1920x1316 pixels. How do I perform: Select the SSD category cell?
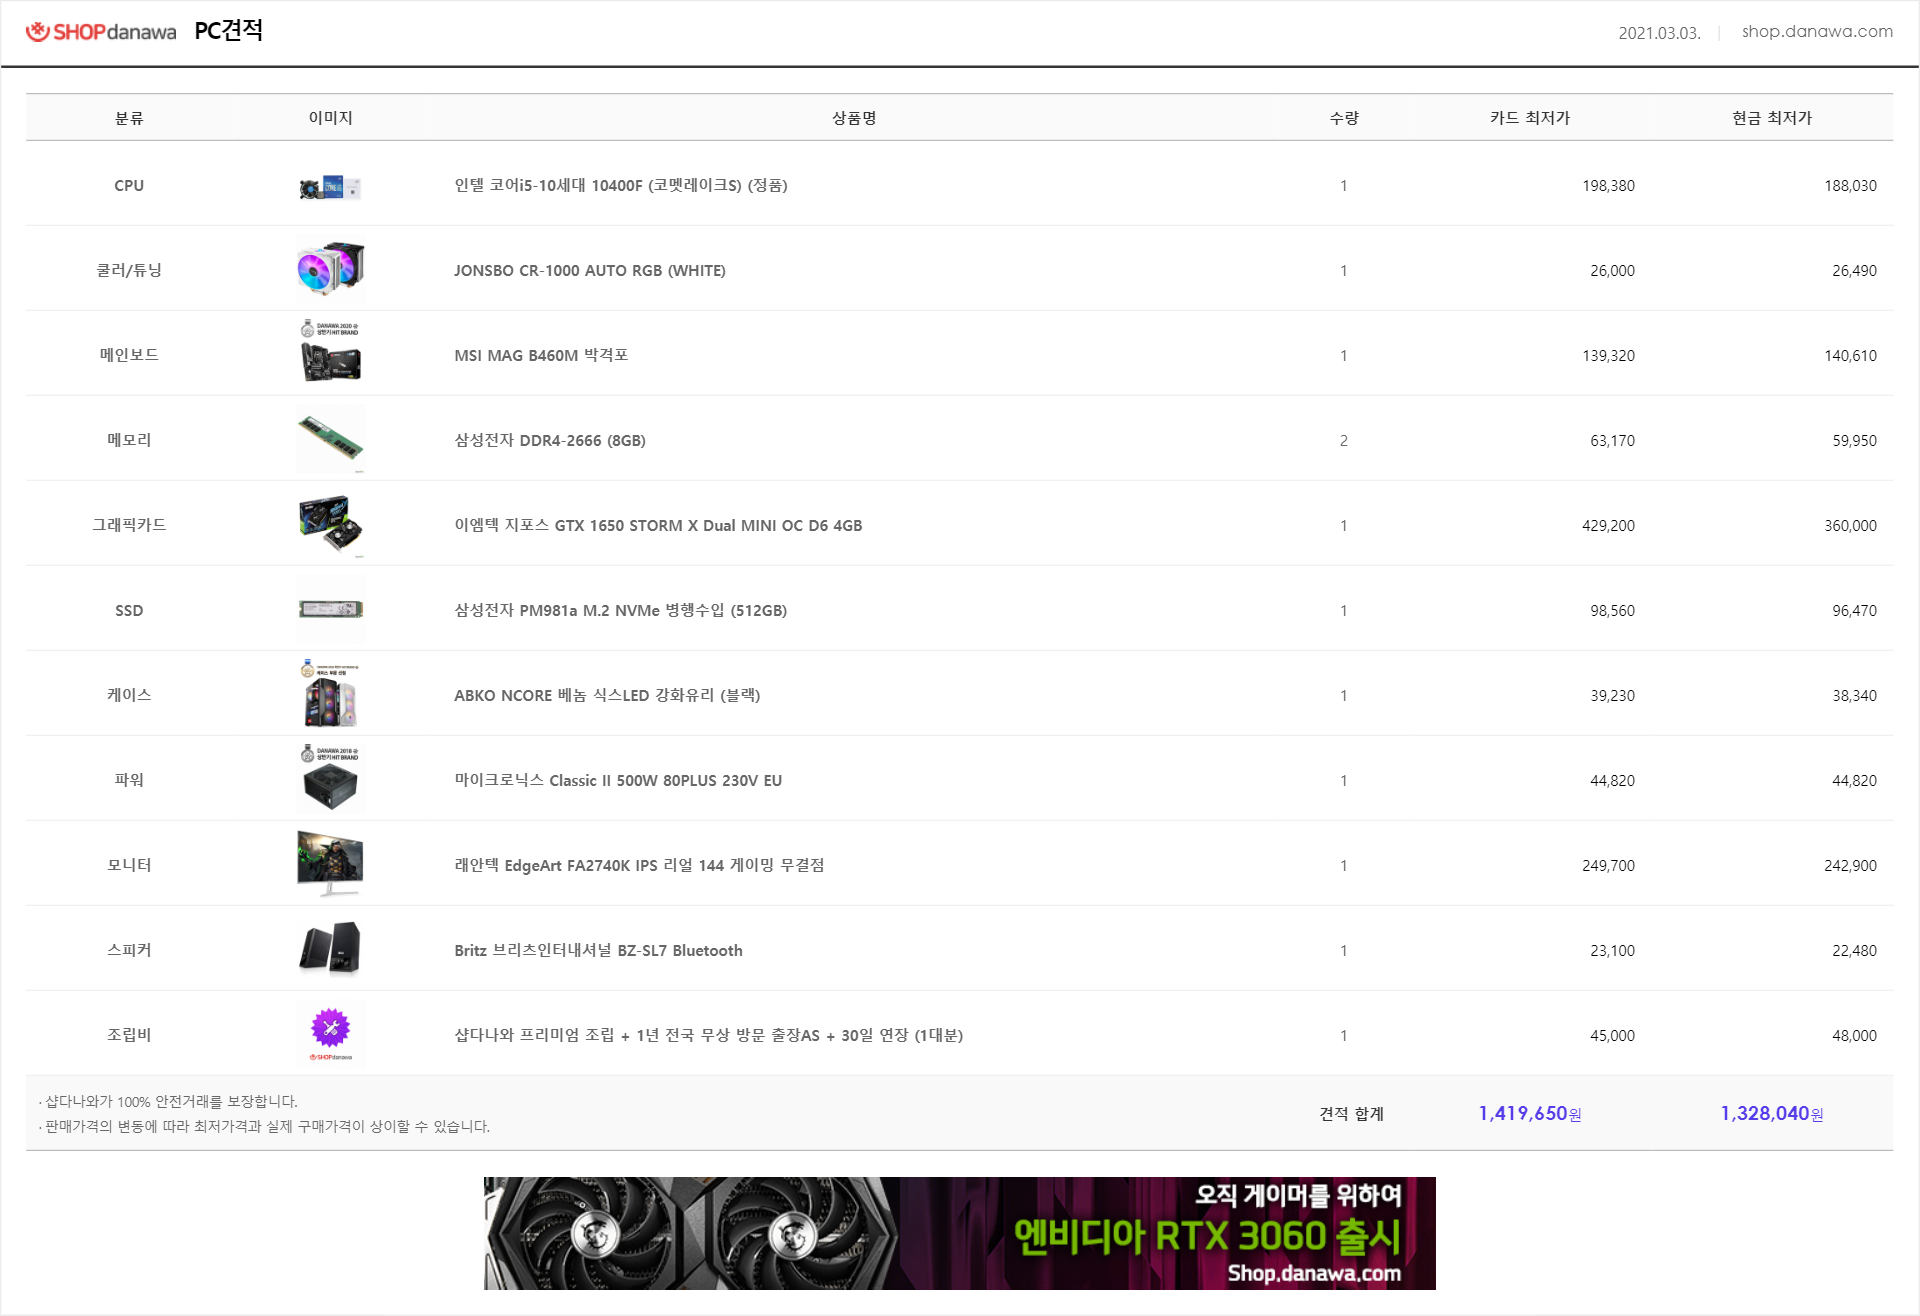tap(129, 611)
